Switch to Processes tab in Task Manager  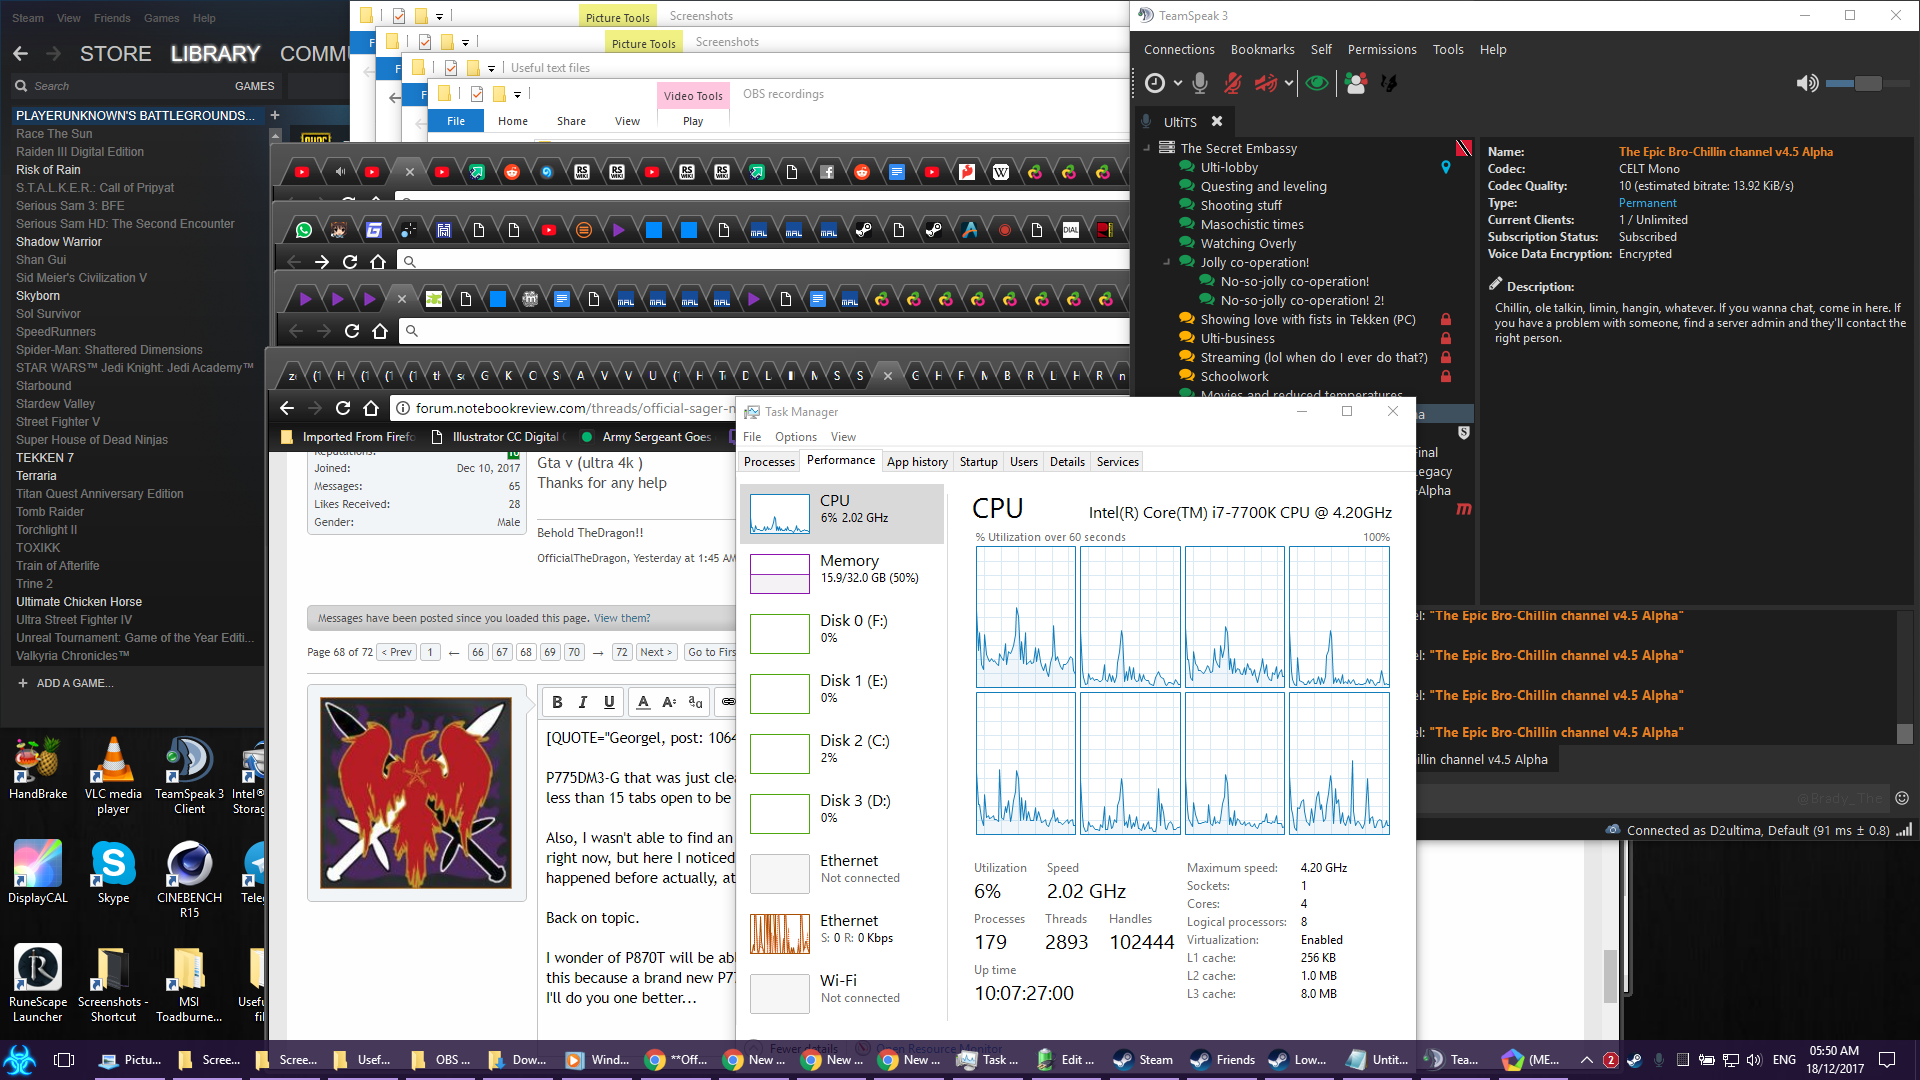click(x=769, y=461)
